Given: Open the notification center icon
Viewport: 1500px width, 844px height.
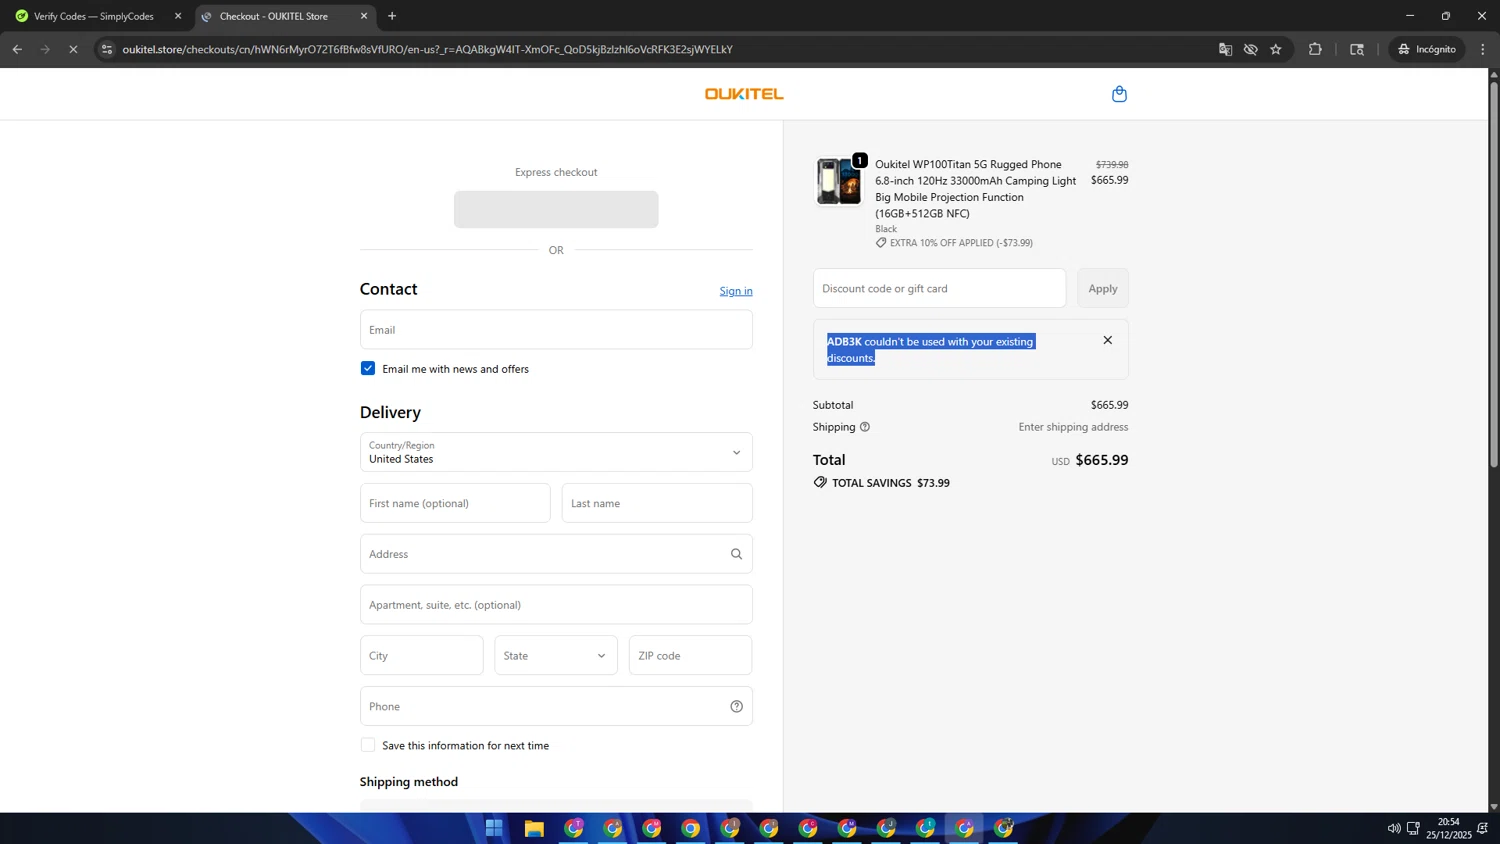Looking at the screenshot, I should 1483,828.
